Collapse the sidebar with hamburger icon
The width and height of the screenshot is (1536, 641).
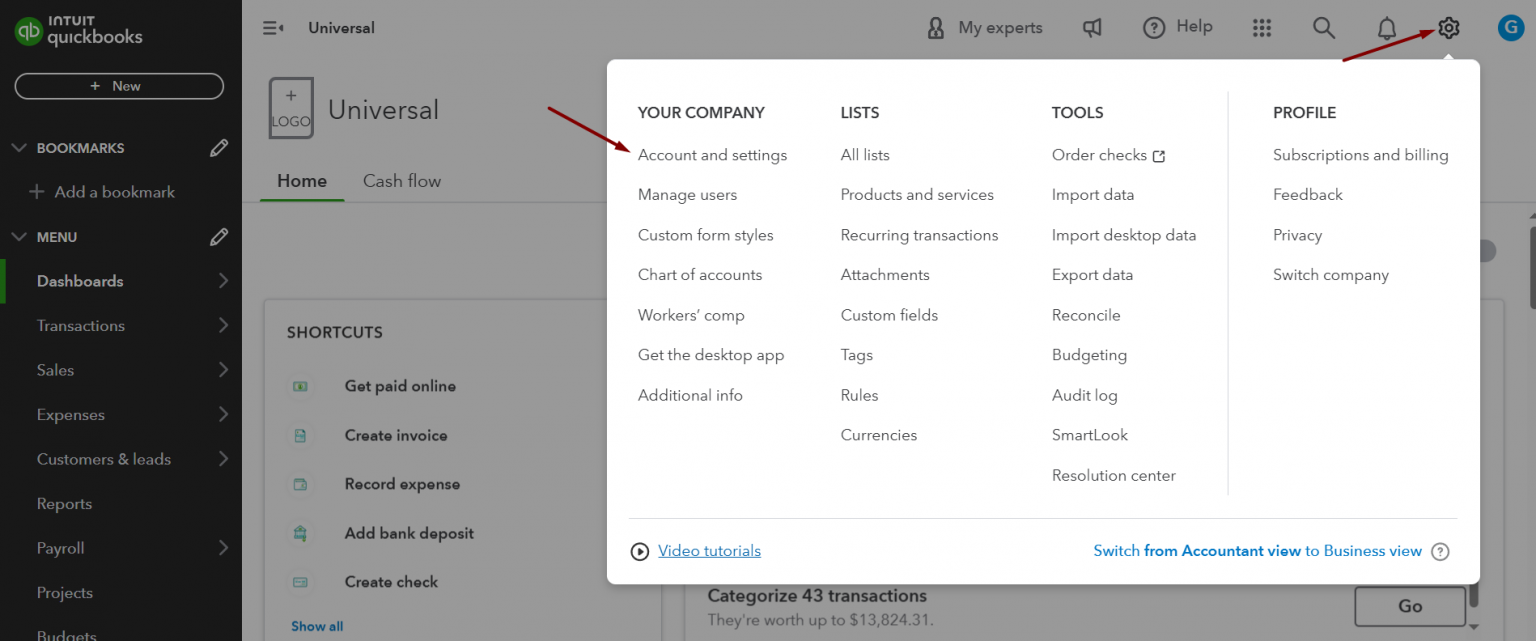[x=273, y=28]
